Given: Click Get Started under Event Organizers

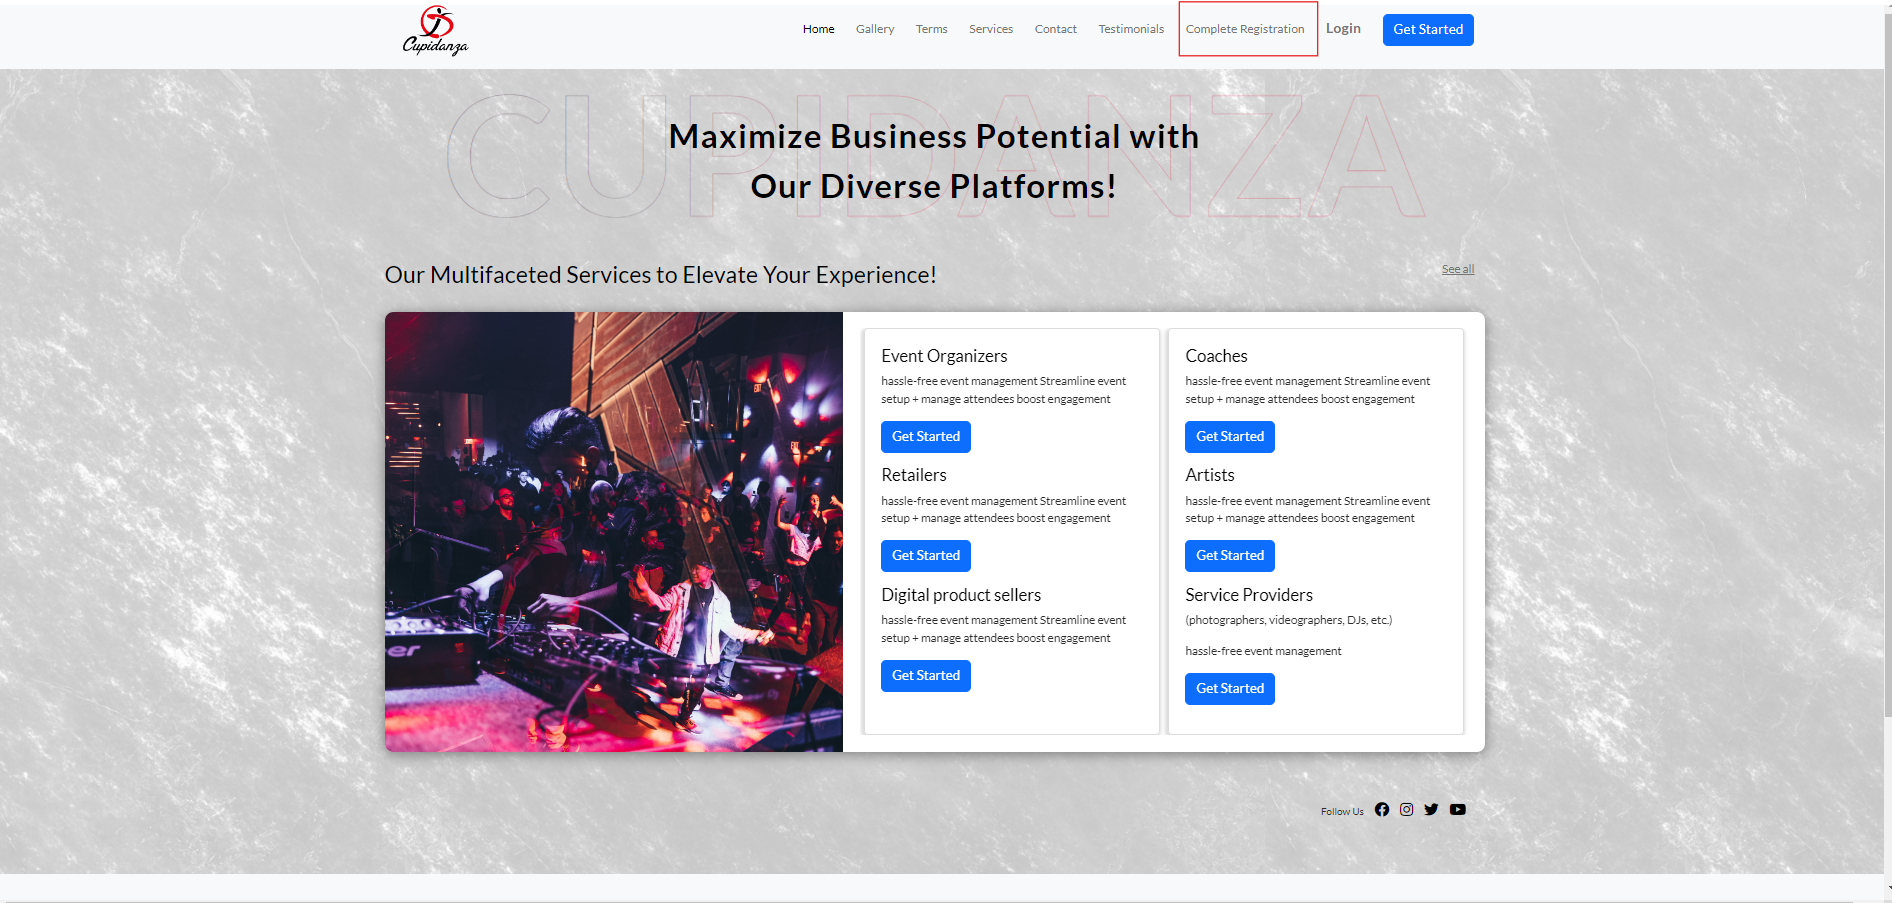Looking at the screenshot, I should [925, 437].
